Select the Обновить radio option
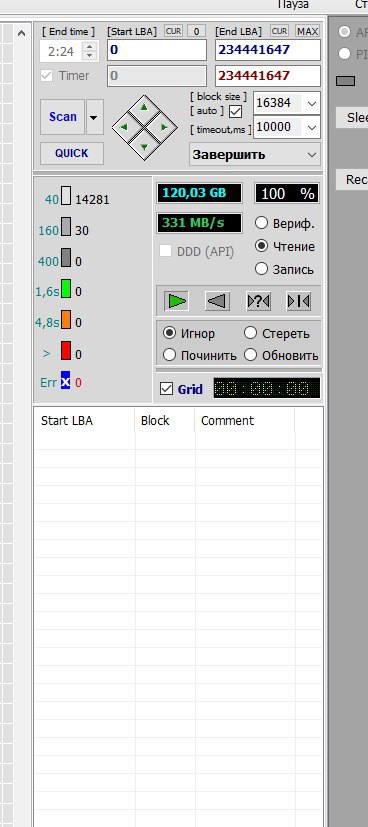Image resolution: width=368 pixels, height=827 pixels. coord(250,355)
